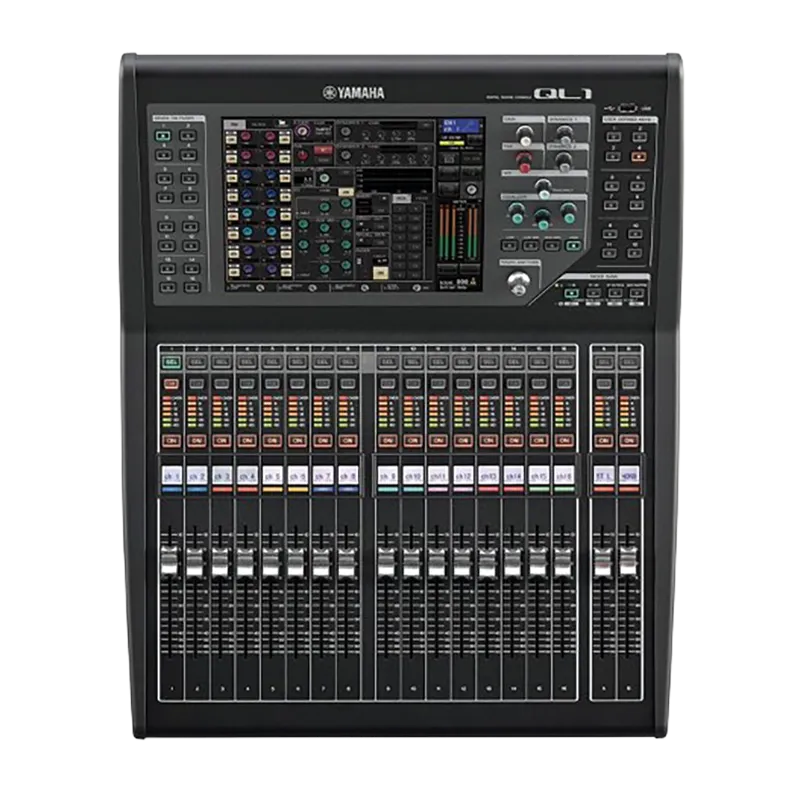The width and height of the screenshot is (800, 798).
Task: Mute ch 6 using its ON key
Action: (297, 440)
